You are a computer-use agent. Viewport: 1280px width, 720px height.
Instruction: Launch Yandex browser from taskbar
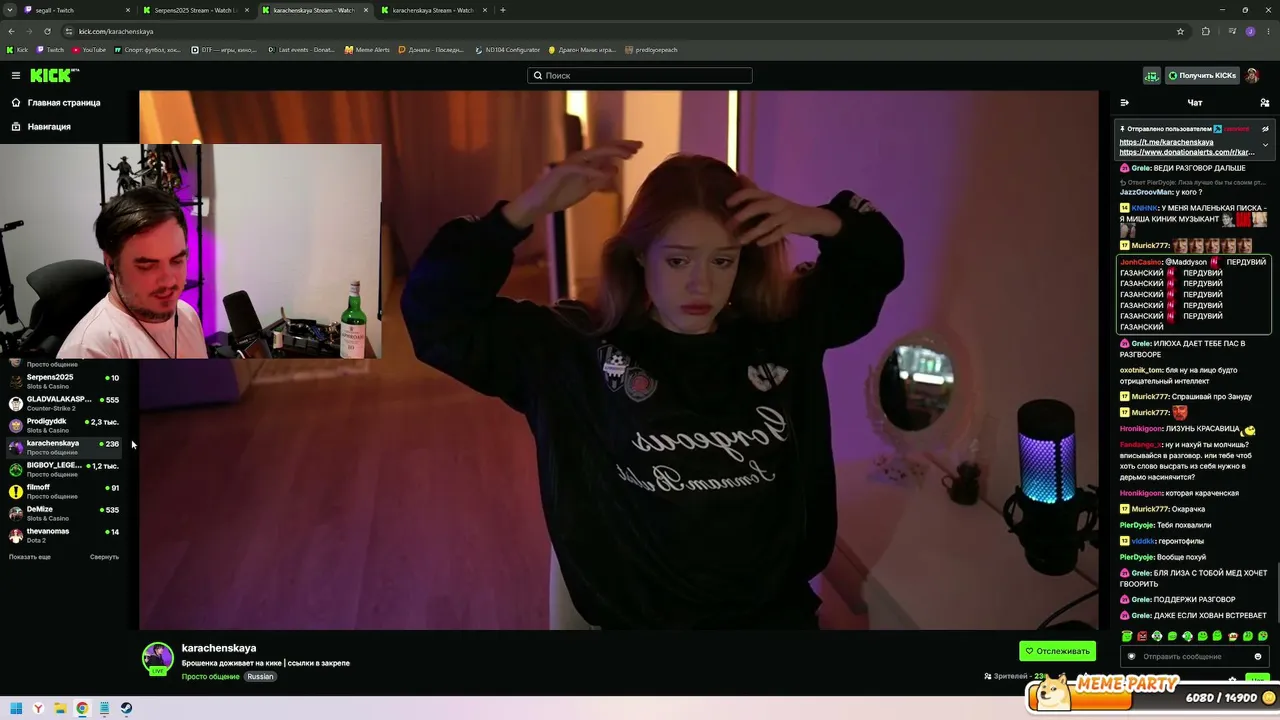tap(38, 708)
